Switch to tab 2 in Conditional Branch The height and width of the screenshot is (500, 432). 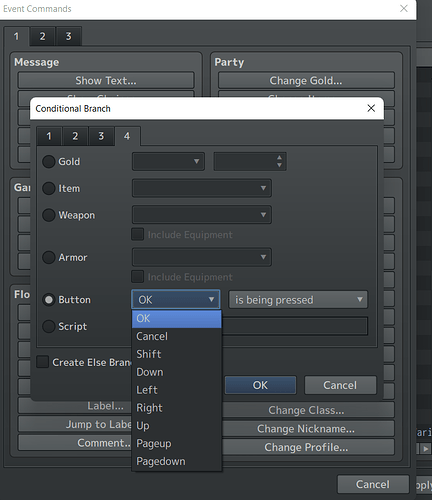point(75,136)
